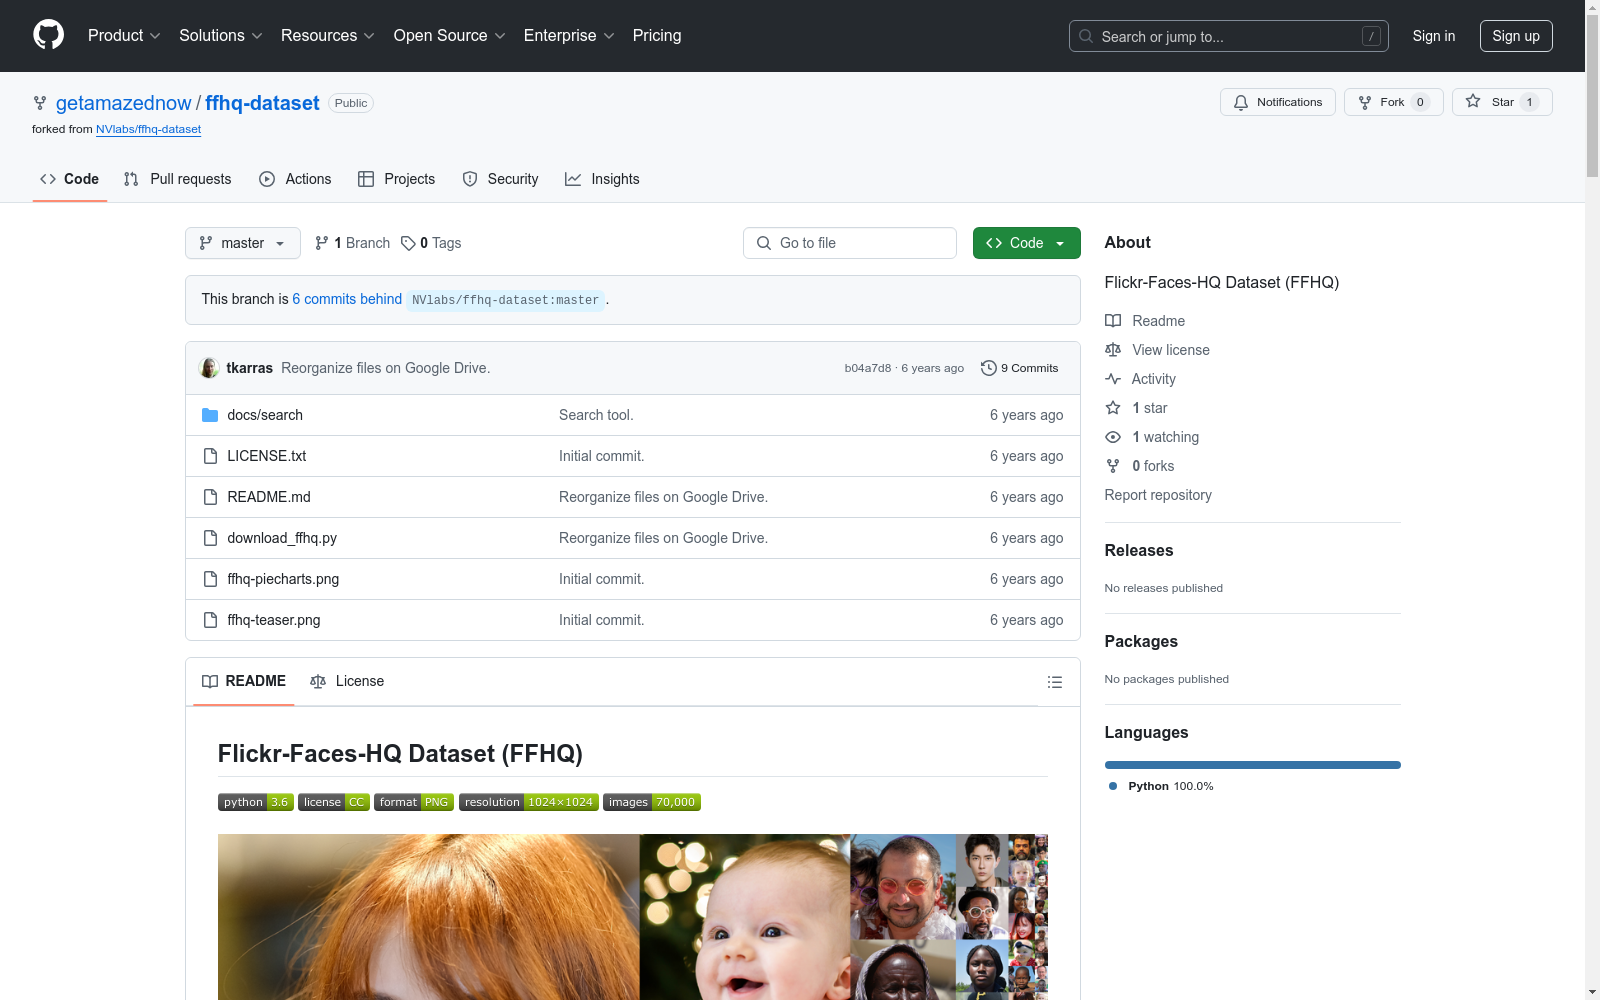View the 1 star stargazers
1600x1000 pixels.
pos(1137,408)
